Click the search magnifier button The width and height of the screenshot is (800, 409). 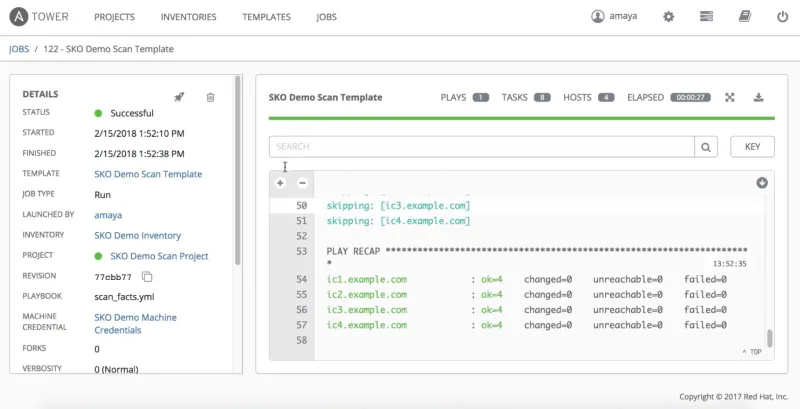(706, 146)
